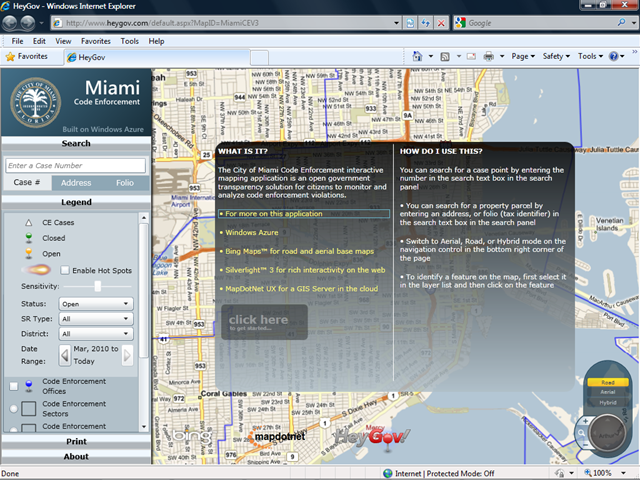Click the Enter a Case Number field

(x=76, y=166)
